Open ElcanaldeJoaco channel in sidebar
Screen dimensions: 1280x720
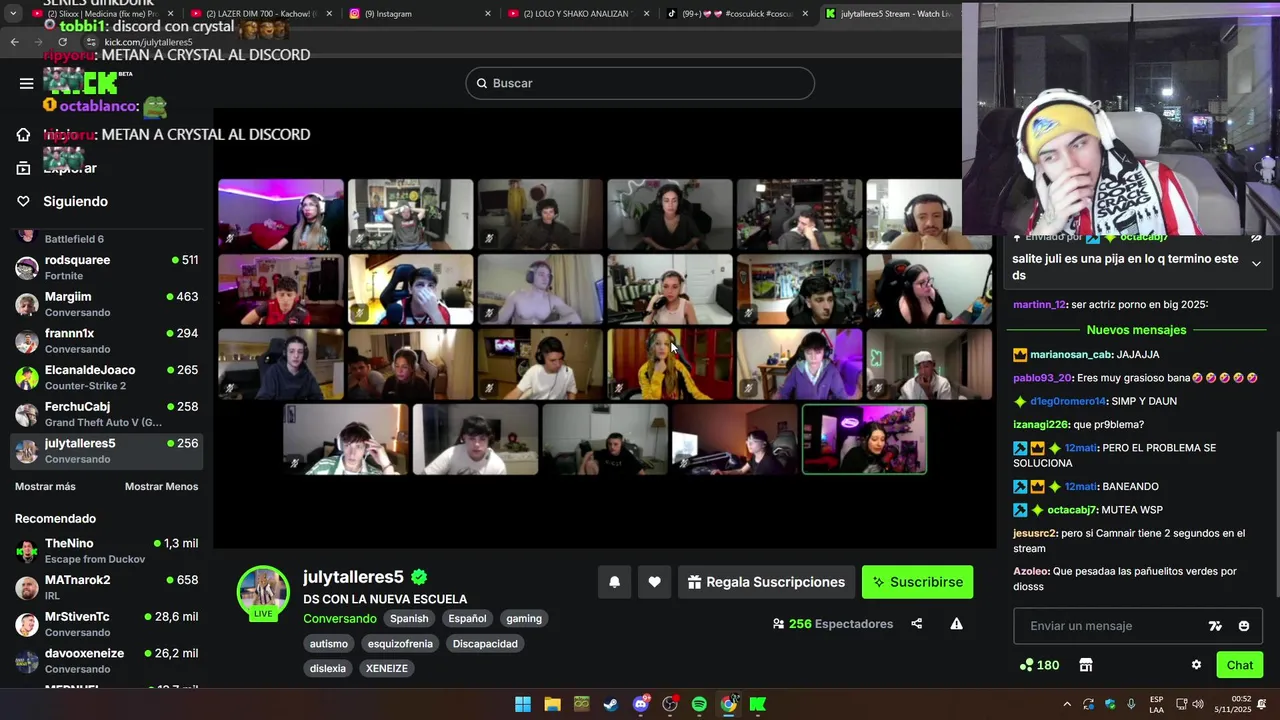point(106,377)
